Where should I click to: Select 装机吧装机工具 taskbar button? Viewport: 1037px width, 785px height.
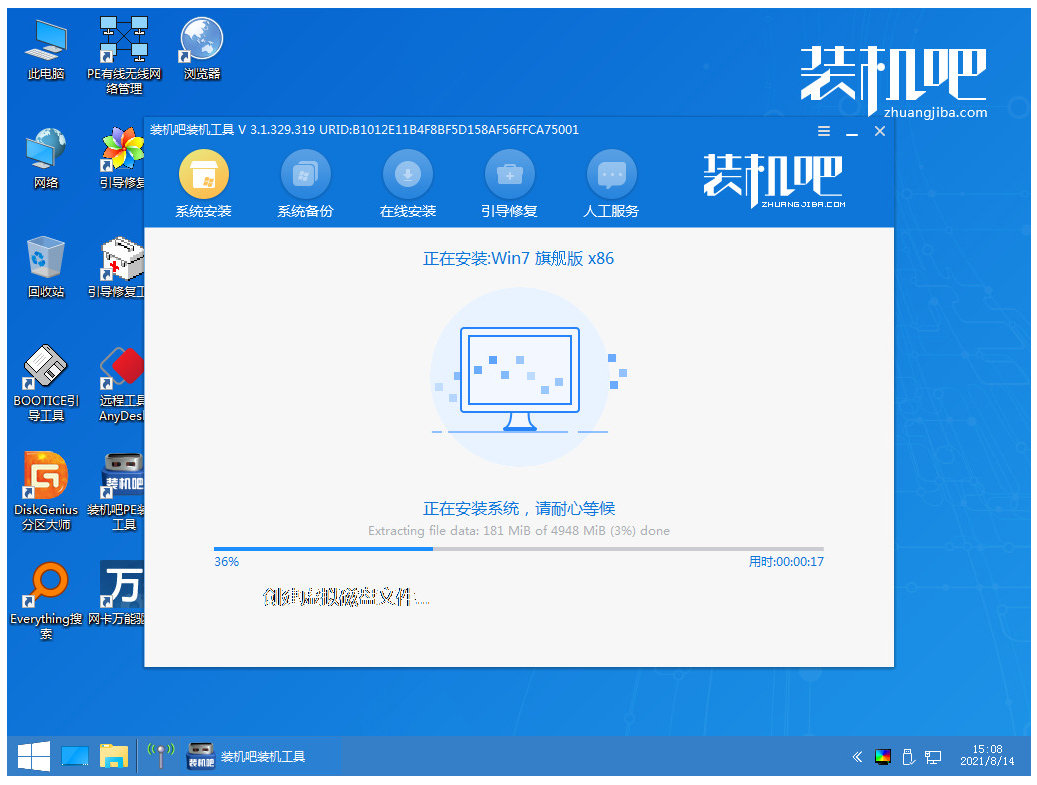(x=248, y=756)
